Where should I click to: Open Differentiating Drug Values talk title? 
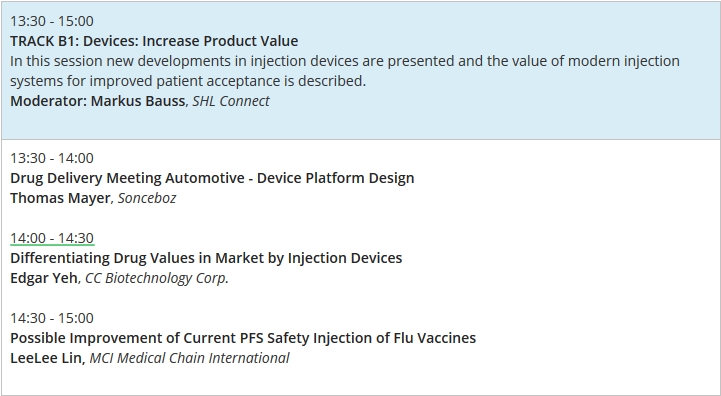click(206, 258)
